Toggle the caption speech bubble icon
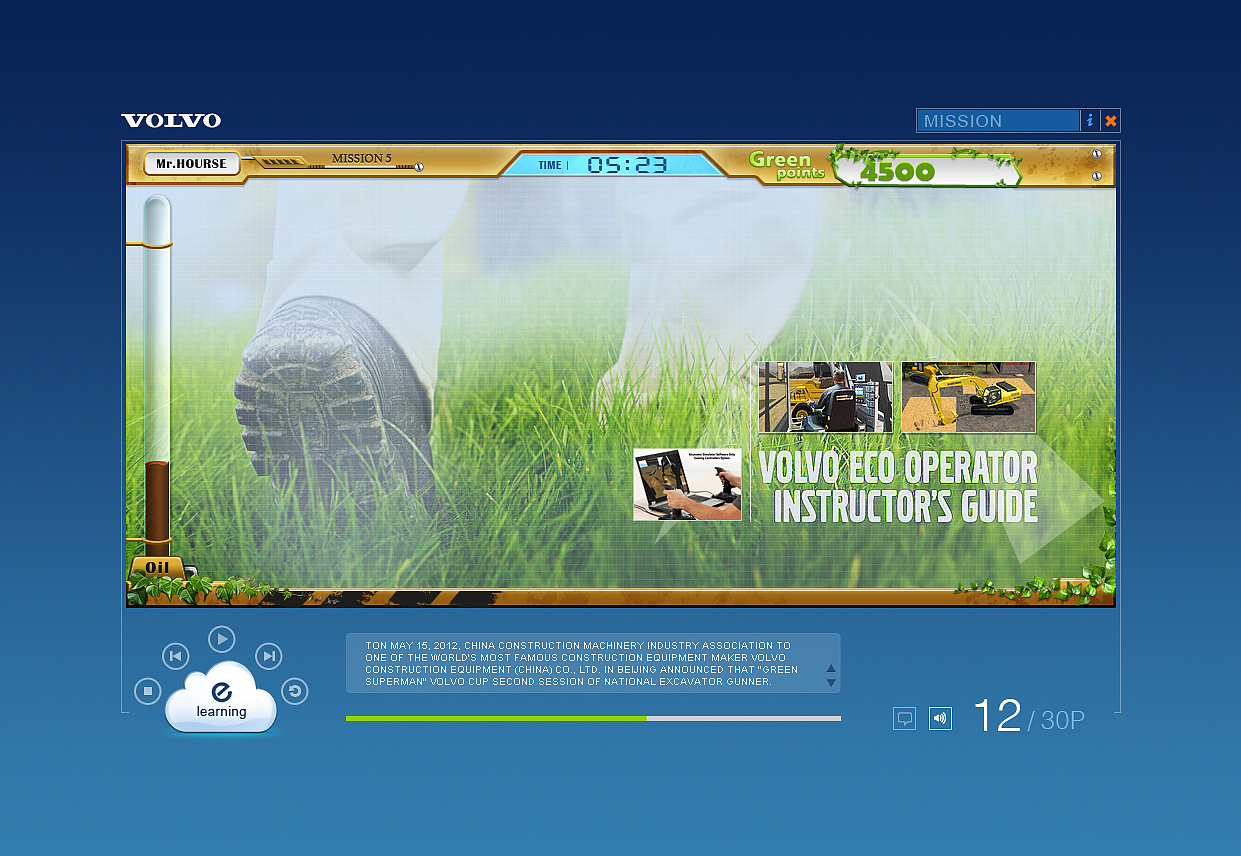 coord(904,718)
